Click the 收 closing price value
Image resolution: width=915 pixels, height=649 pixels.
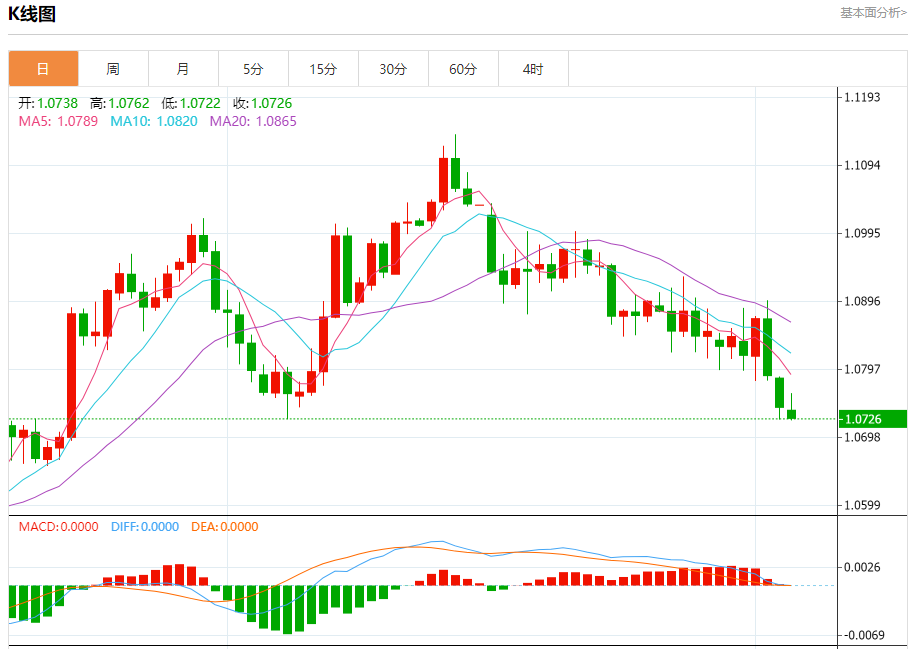coord(272,103)
